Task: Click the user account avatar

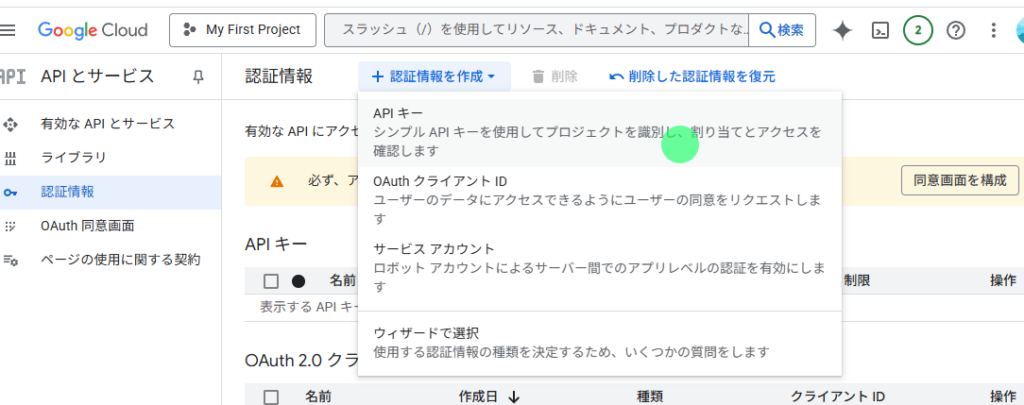Action: tap(1018, 30)
